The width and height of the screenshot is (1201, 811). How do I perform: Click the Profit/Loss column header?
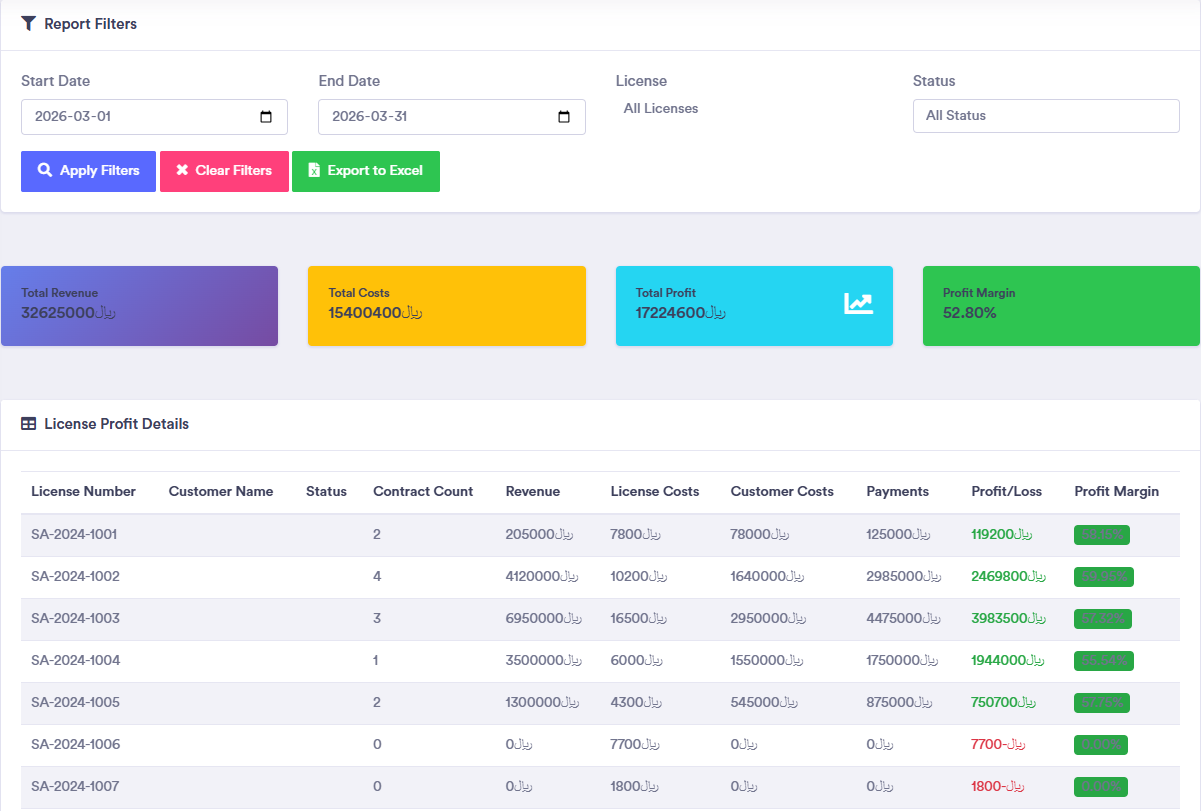pyautogui.click(x=1007, y=492)
